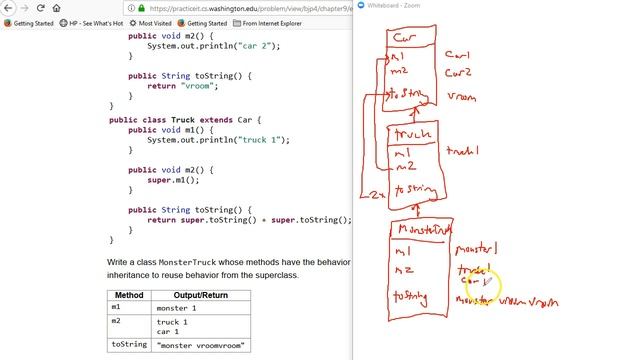Click the Method table header

(x=129, y=295)
